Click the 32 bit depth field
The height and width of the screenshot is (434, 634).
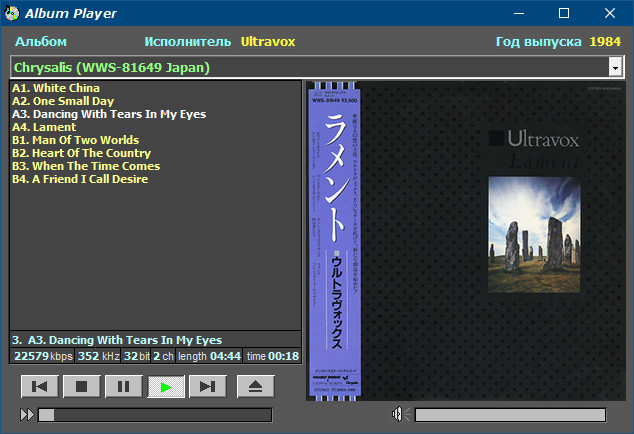(x=136, y=356)
